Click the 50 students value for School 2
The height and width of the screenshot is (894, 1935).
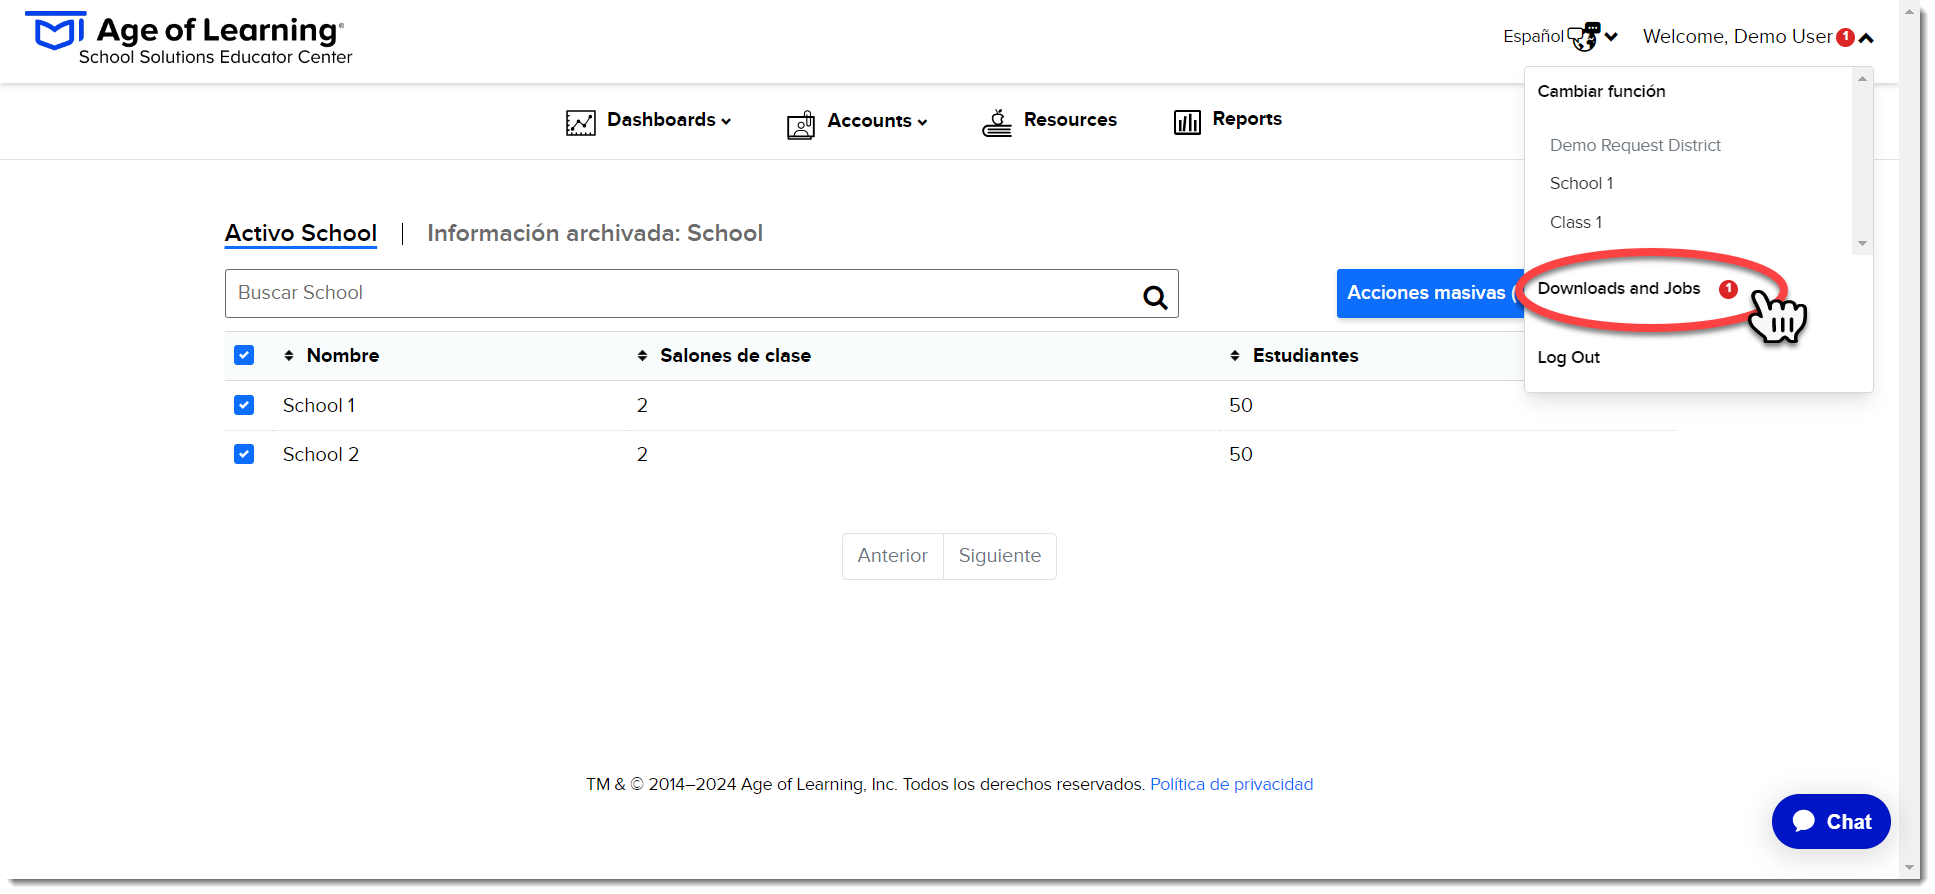(x=1241, y=454)
